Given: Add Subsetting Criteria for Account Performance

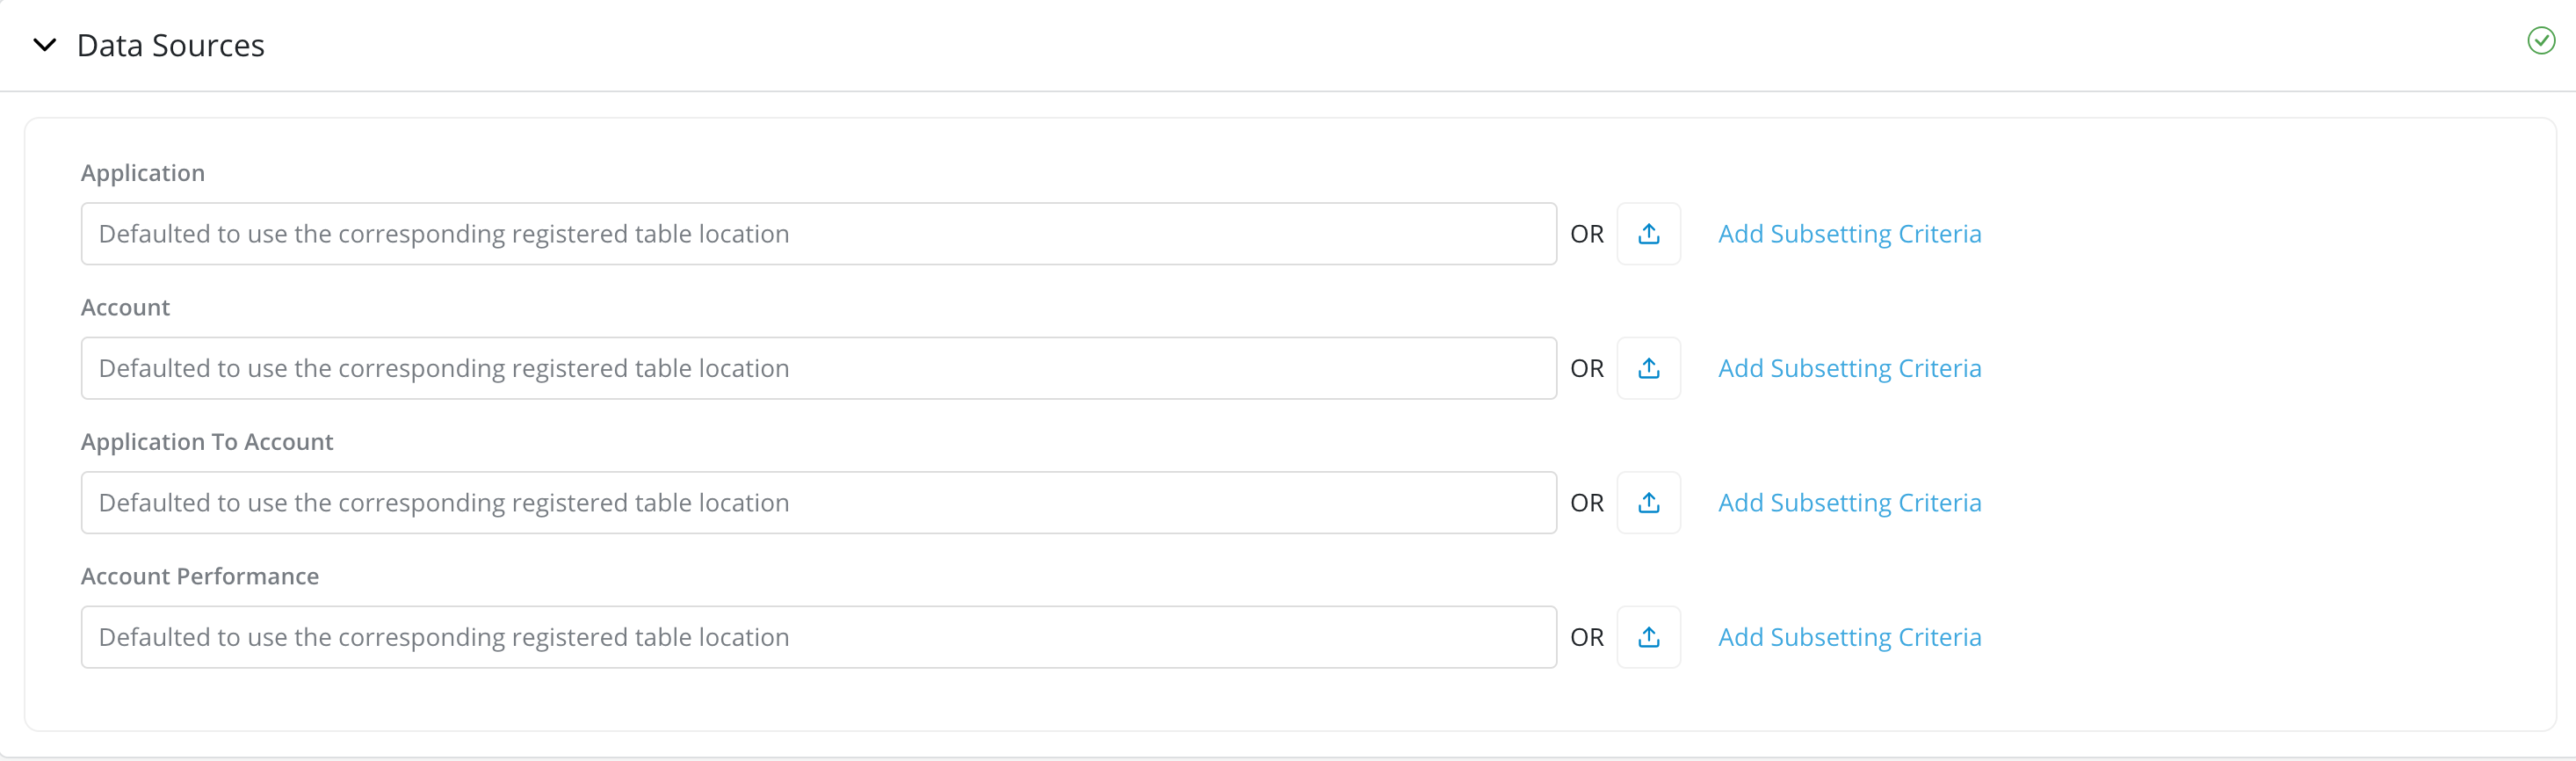Looking at the screenshot, I should pos(1849,638).
